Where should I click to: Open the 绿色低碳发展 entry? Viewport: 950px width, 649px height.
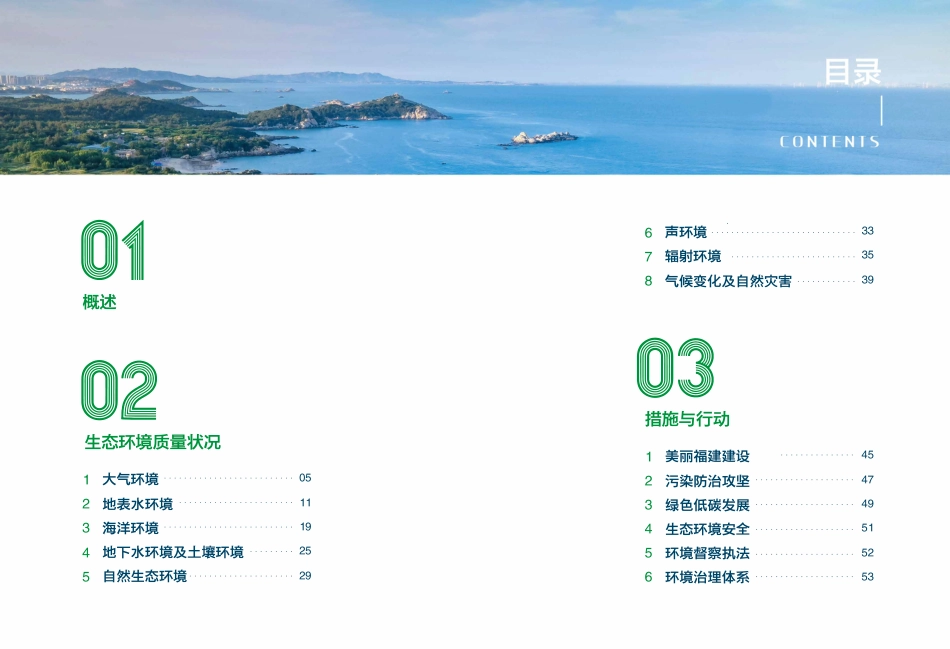(x=708, y=505)
